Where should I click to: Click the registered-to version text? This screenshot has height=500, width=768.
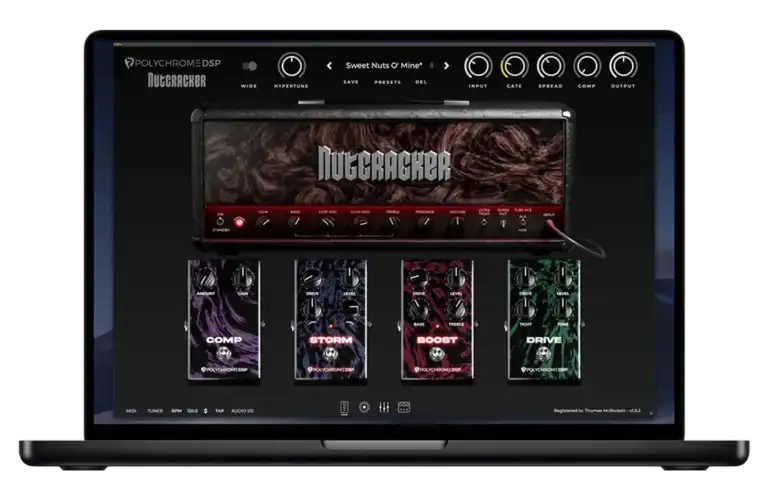click(x=597, y=410)
